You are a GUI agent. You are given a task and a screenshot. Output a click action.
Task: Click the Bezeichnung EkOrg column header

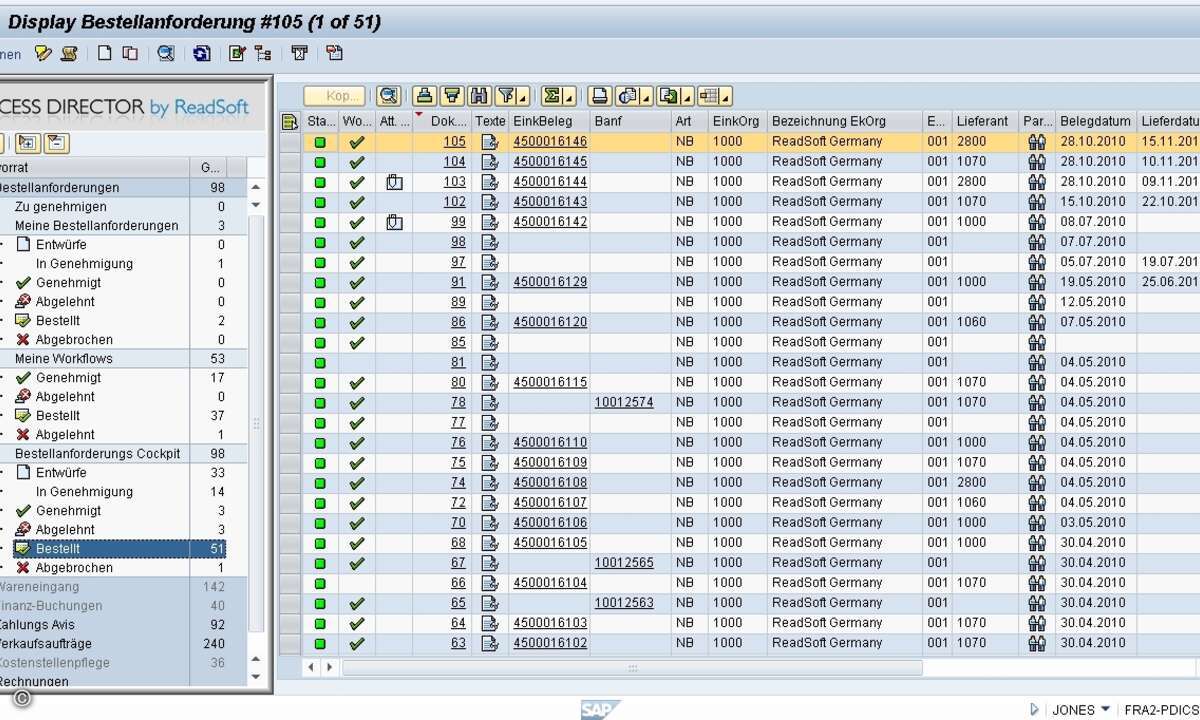tap(844, 121)
